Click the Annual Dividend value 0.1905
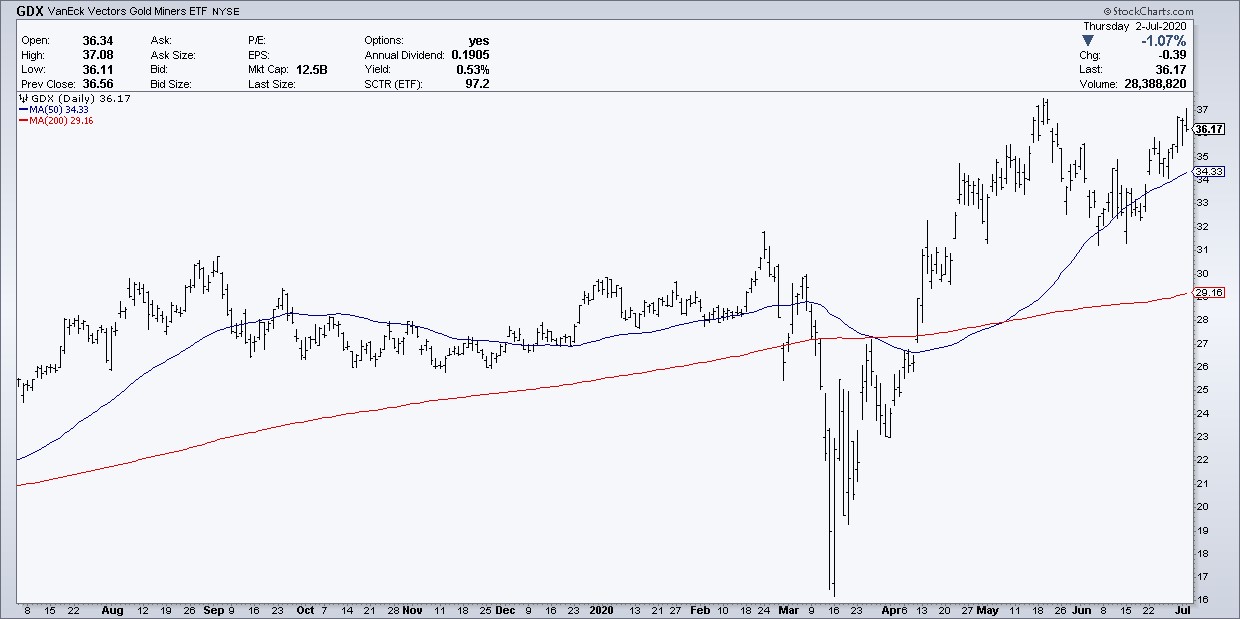This screenshot has height=619, width=1240. coord(469,55)
